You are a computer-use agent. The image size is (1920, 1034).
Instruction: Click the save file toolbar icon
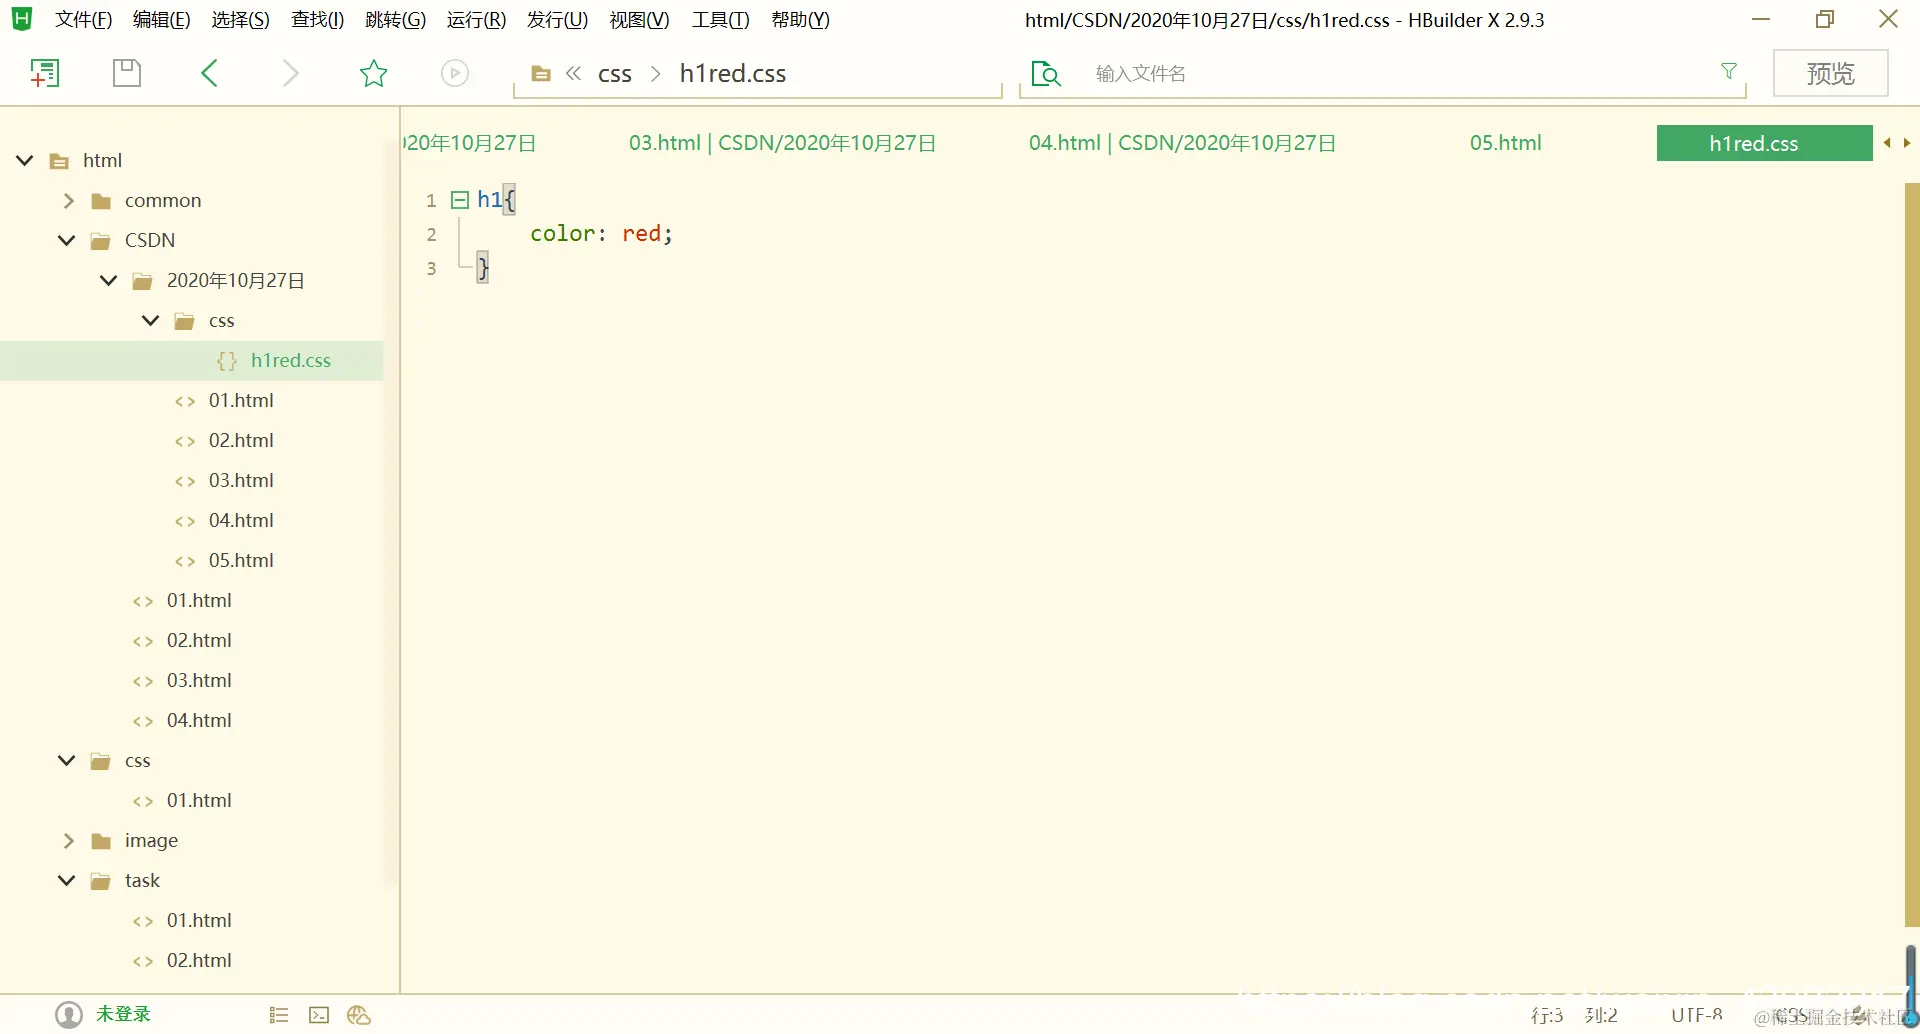pos(127,73)
